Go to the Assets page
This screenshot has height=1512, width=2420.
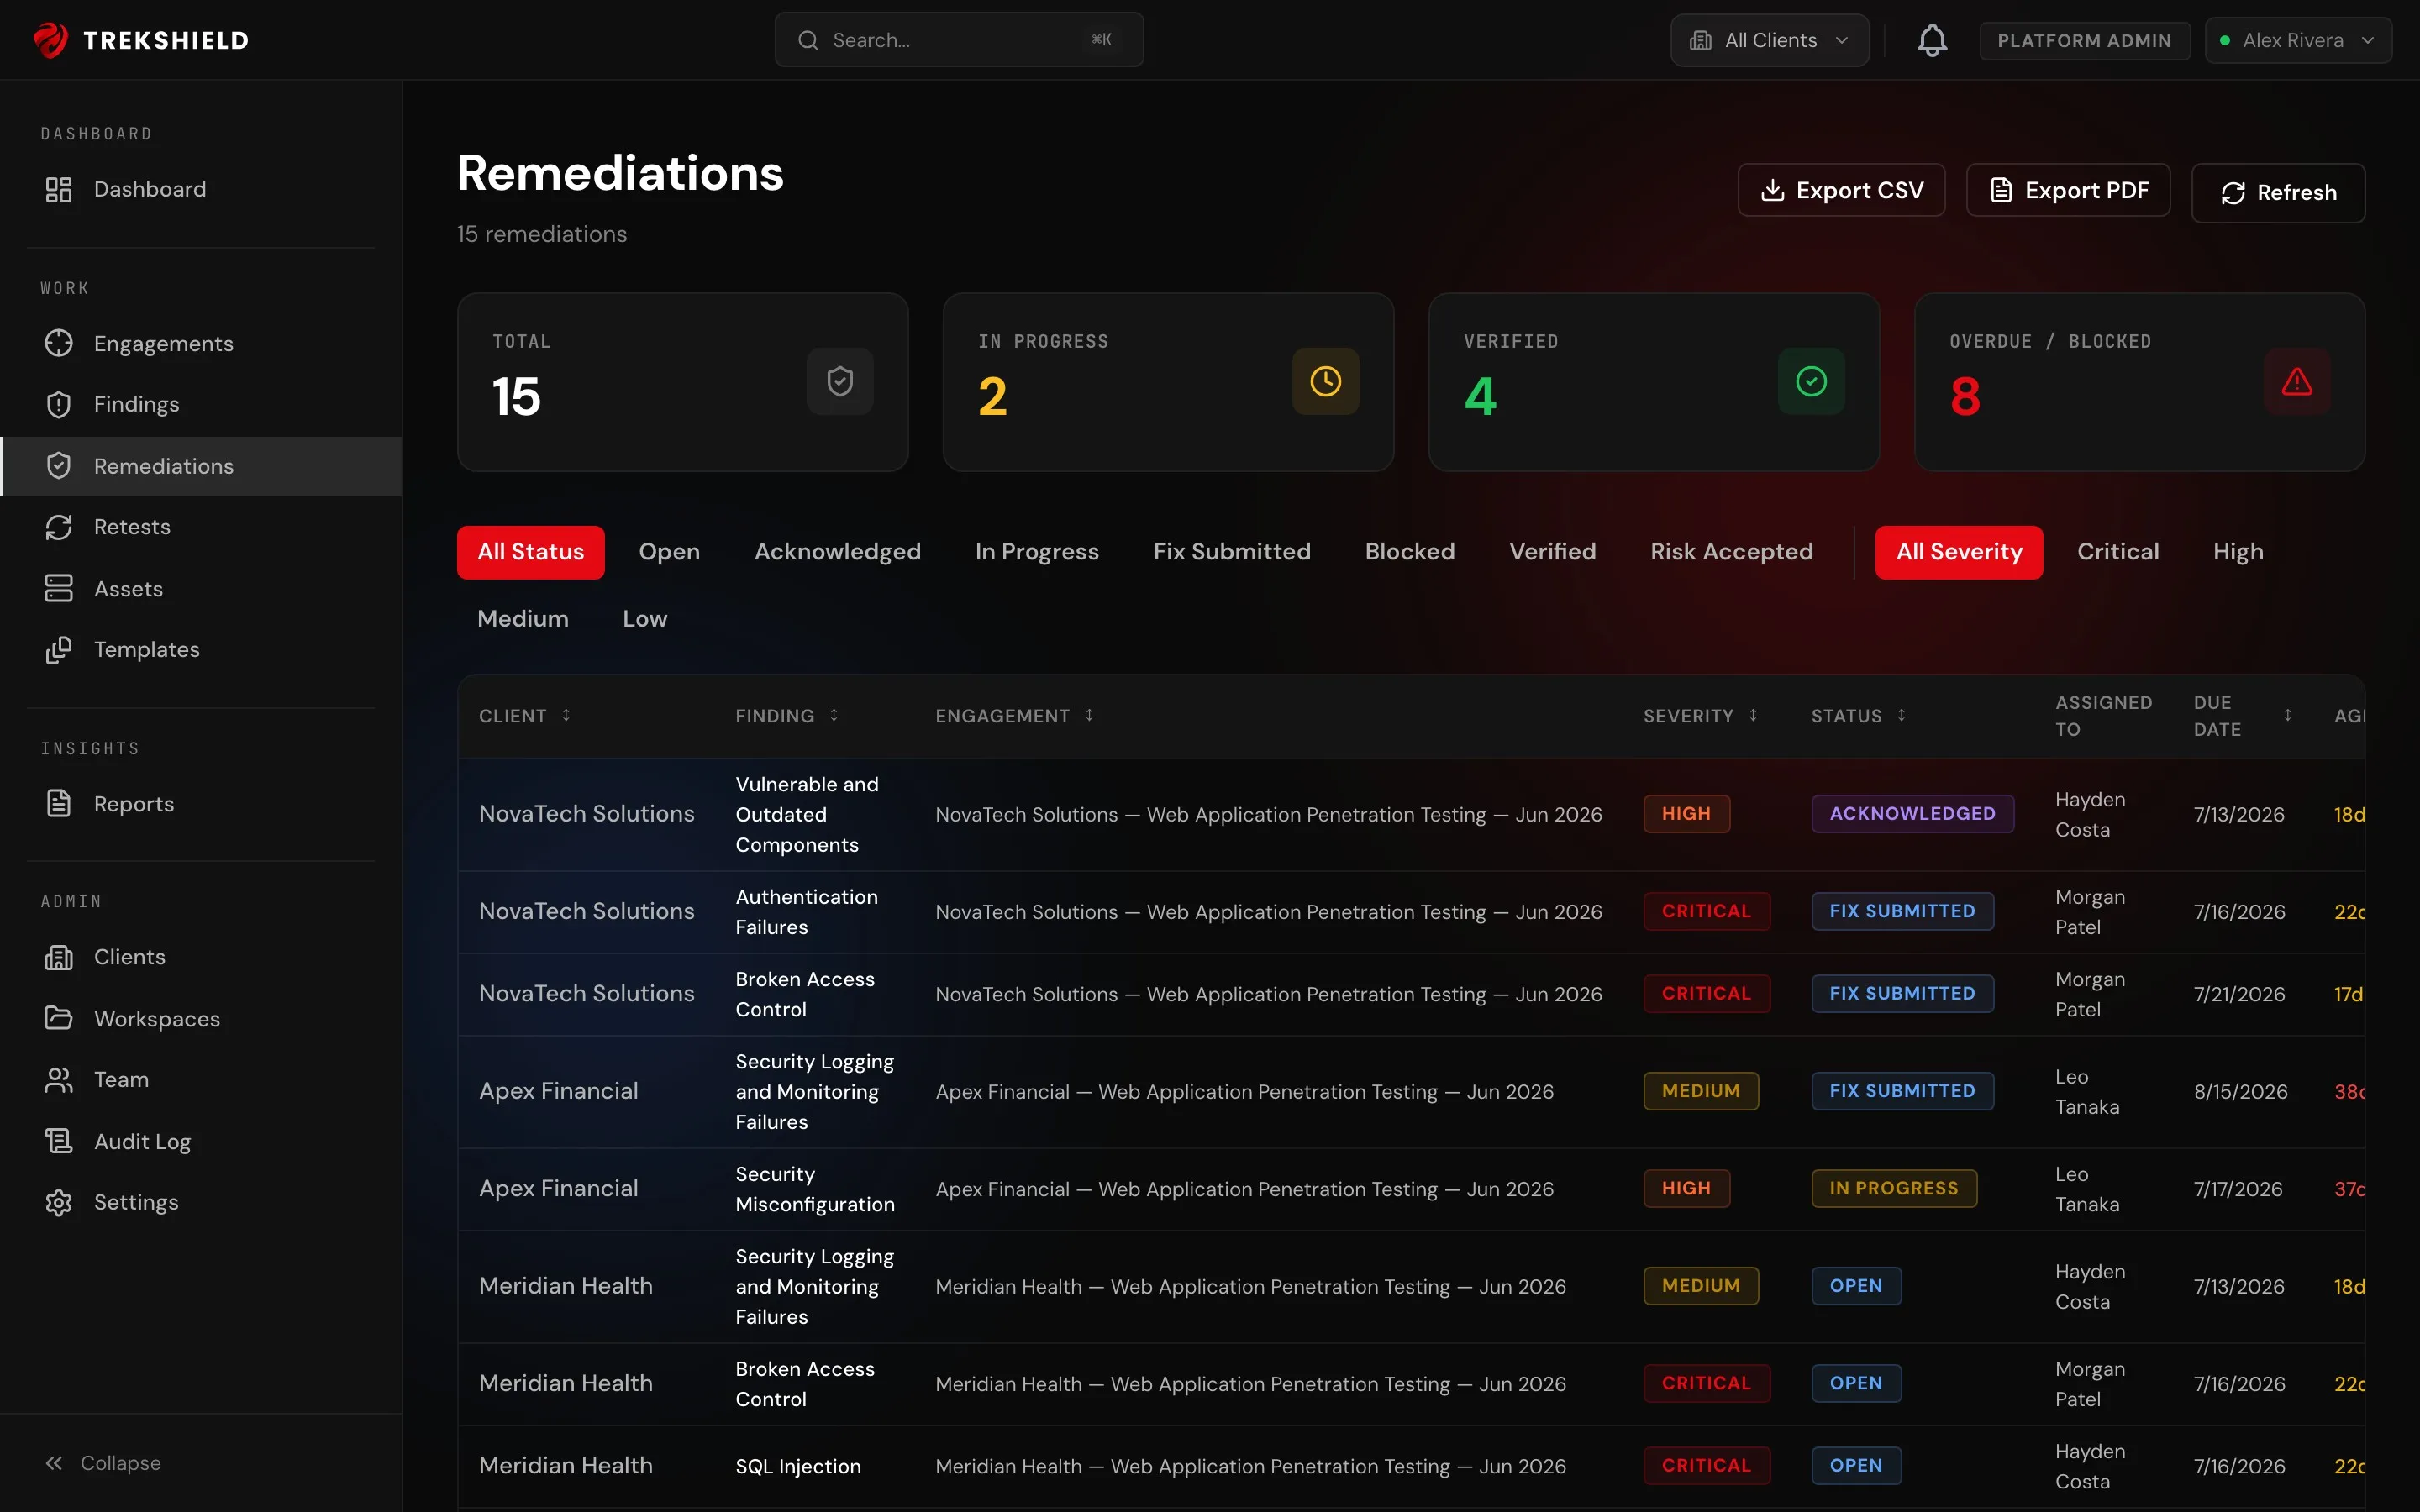[x=201, y=589]
